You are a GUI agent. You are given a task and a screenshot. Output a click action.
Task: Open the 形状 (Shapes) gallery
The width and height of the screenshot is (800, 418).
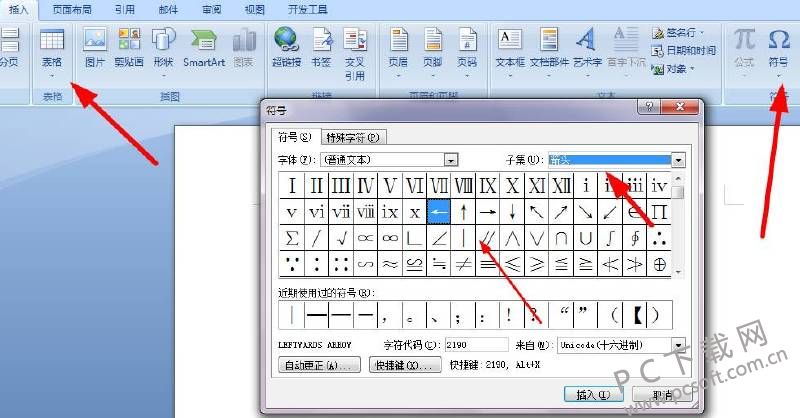[x=163, y=48]
